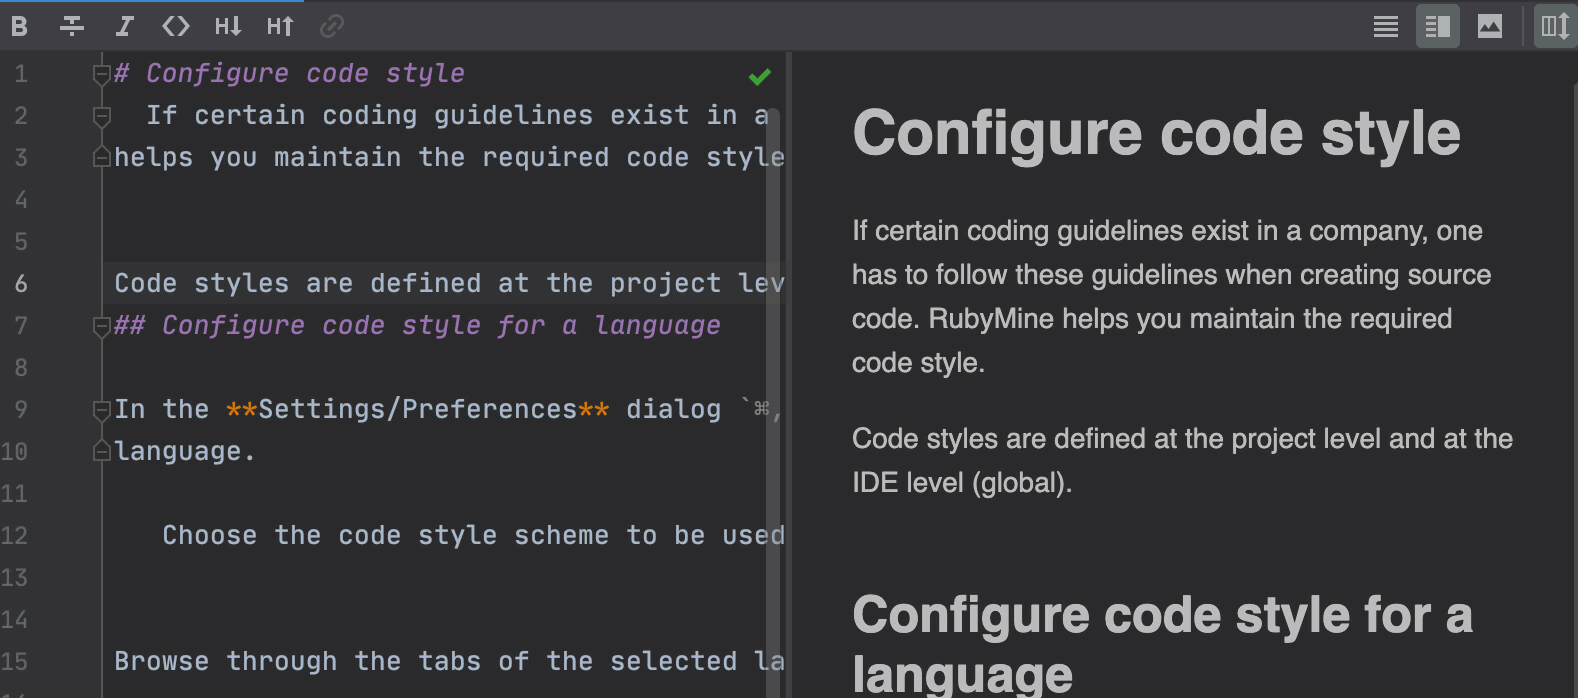The height and width of the screenshot is (698, 1578).
Task: Collapse the fold at line 1 heading
Action: pyautogui.click(x=101, y=74)
